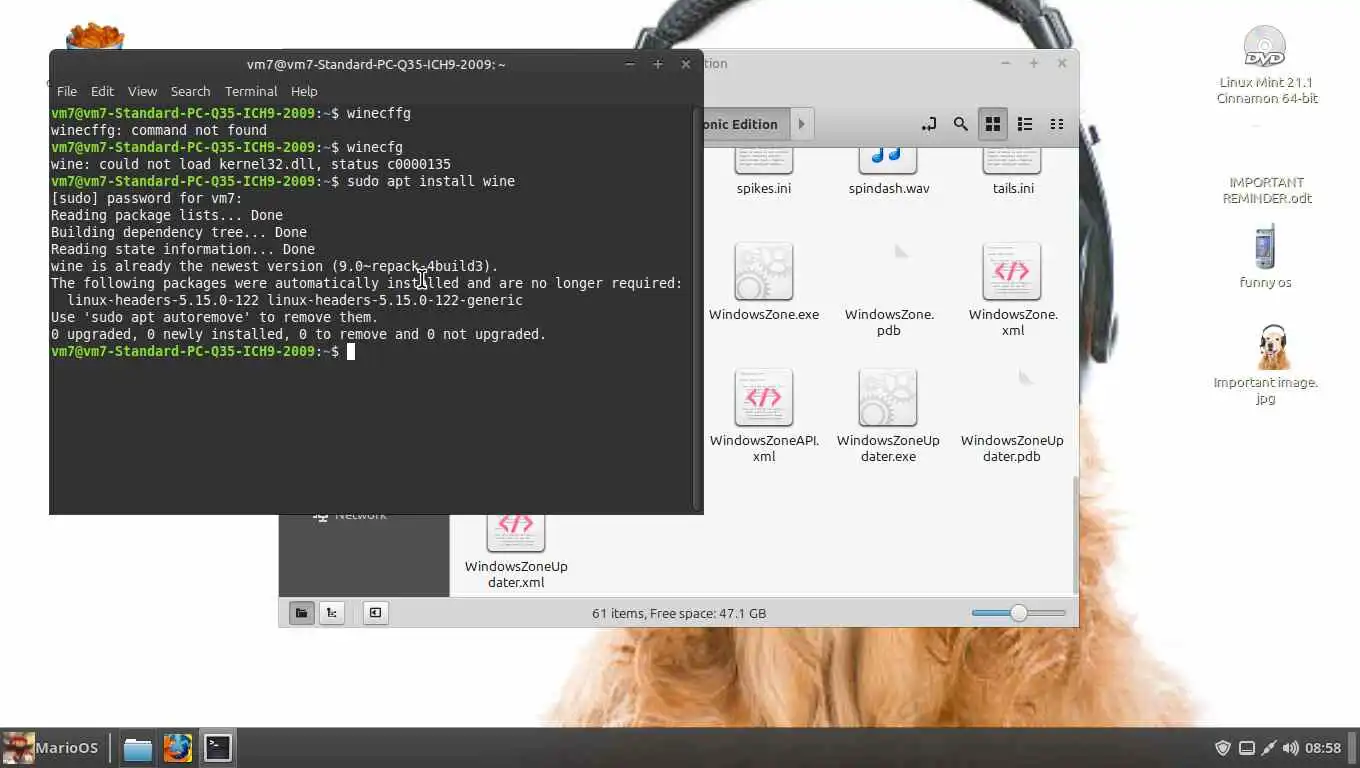Open the Files launcher on the taskbar
The image size is (1360, 768).
(x=138, y=748)
